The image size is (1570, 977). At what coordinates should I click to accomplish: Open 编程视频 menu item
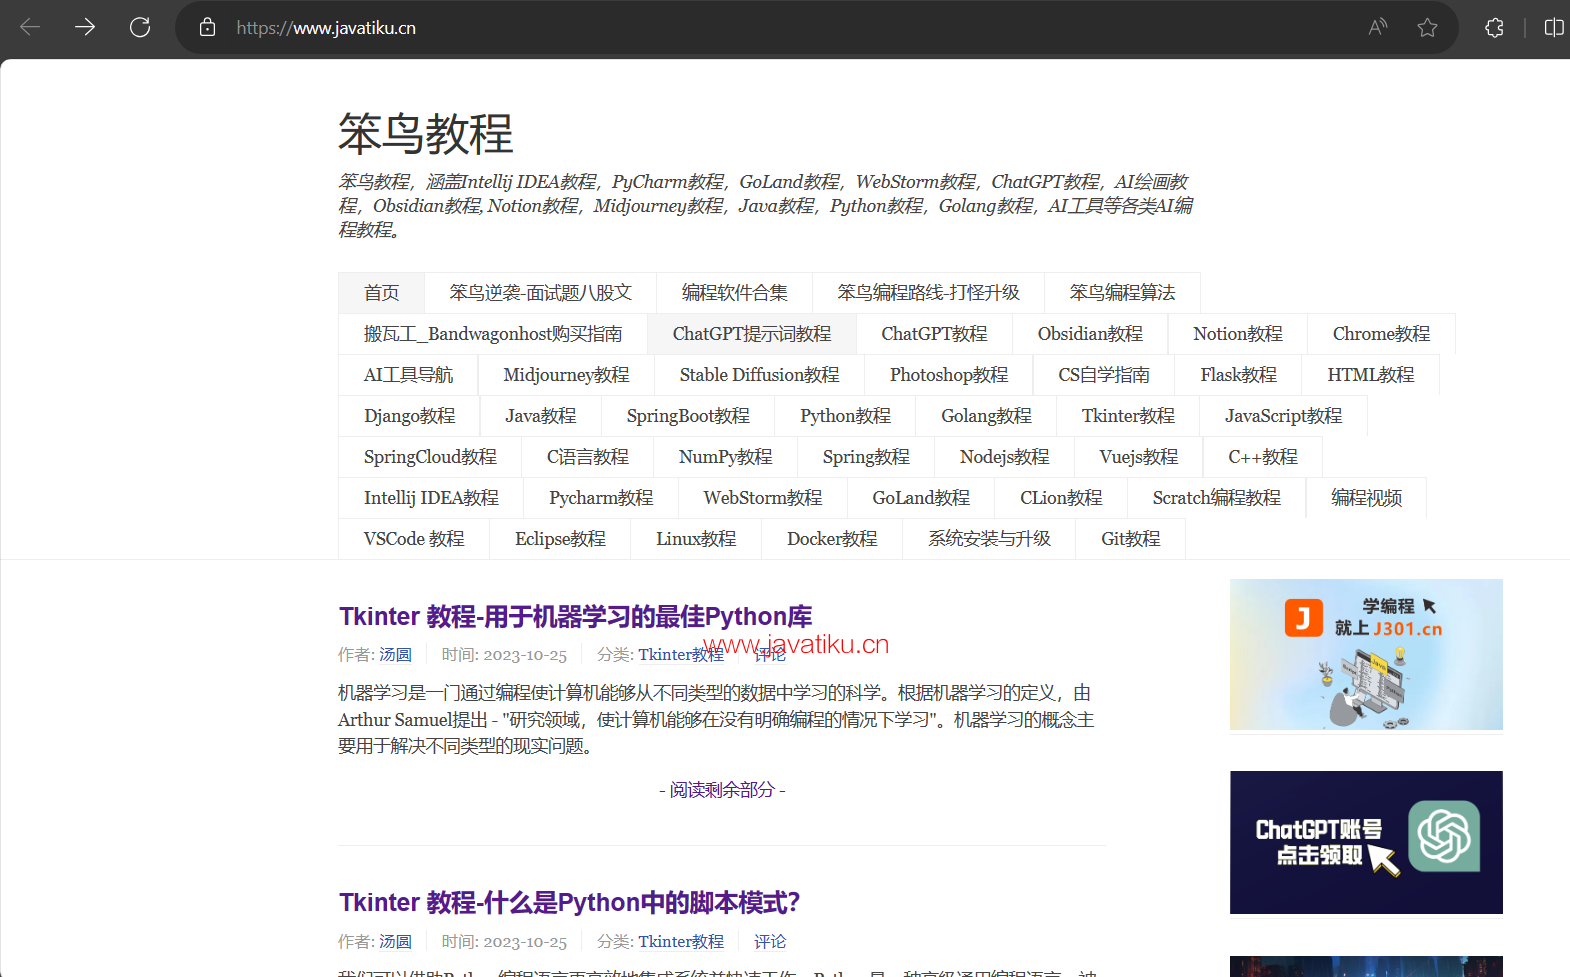pyautogui.click(x=1366, y=498)
